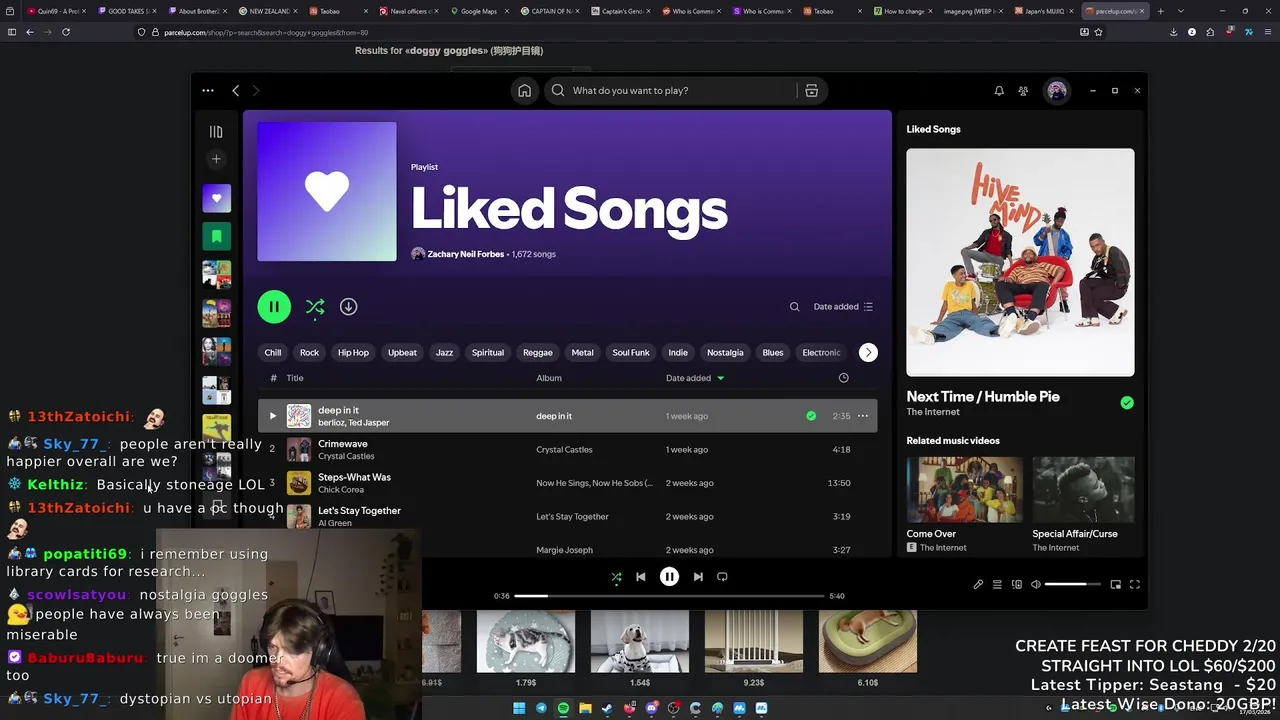This screenshot has height=720, width=1280.
Task: Filter by Upbeat chip
Action: (402, 352)
